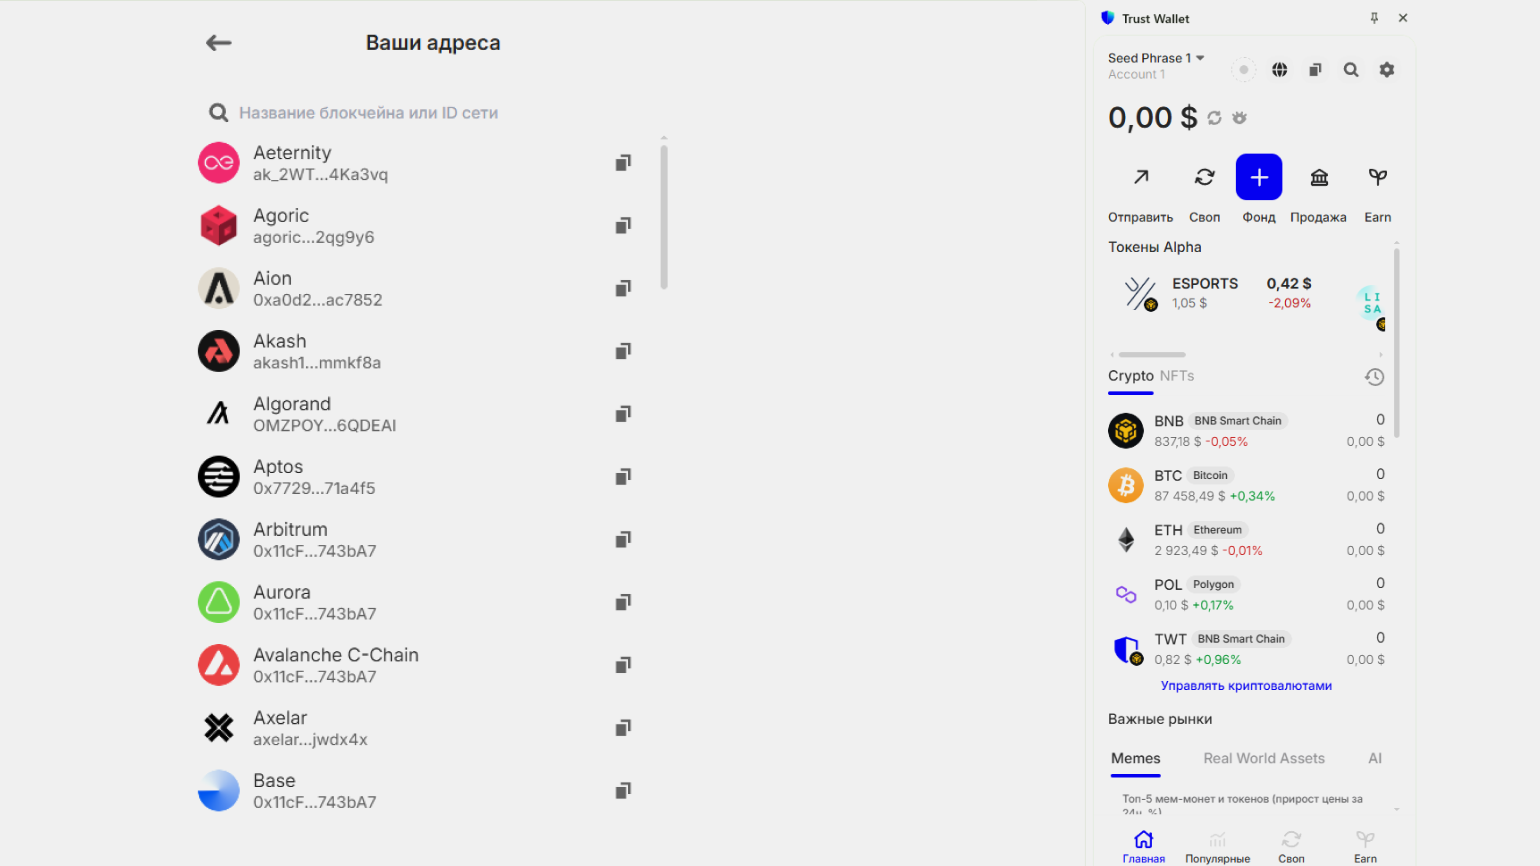Viewport: 1540px width, 866px height.
Task: Select the Real World Assets tab
Action: pos(1263,758)
